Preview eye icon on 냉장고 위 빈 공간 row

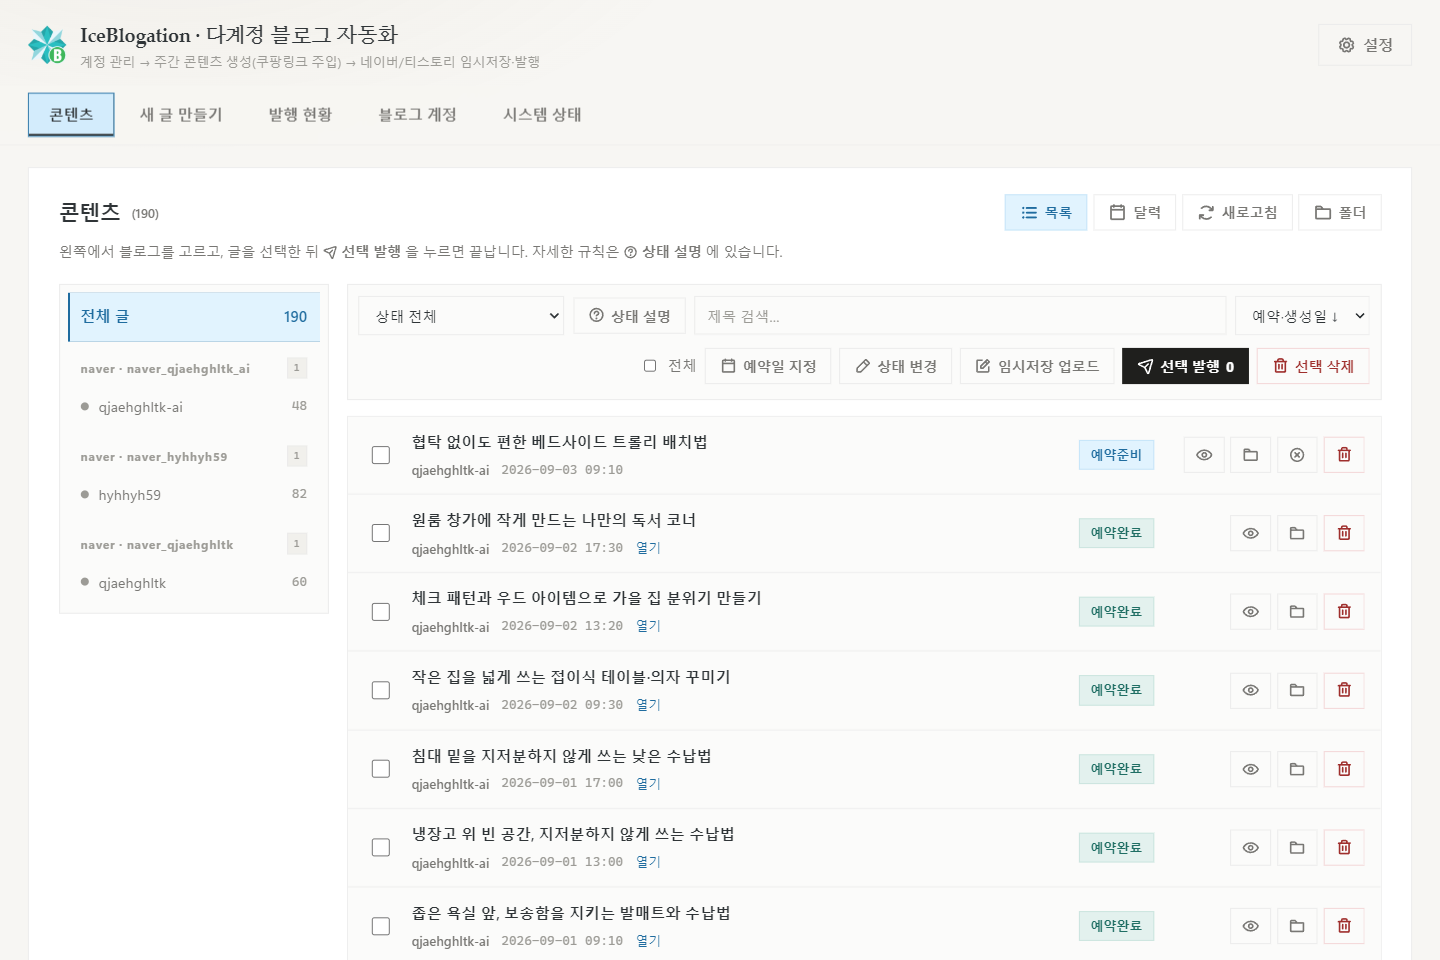point(1250,847)
